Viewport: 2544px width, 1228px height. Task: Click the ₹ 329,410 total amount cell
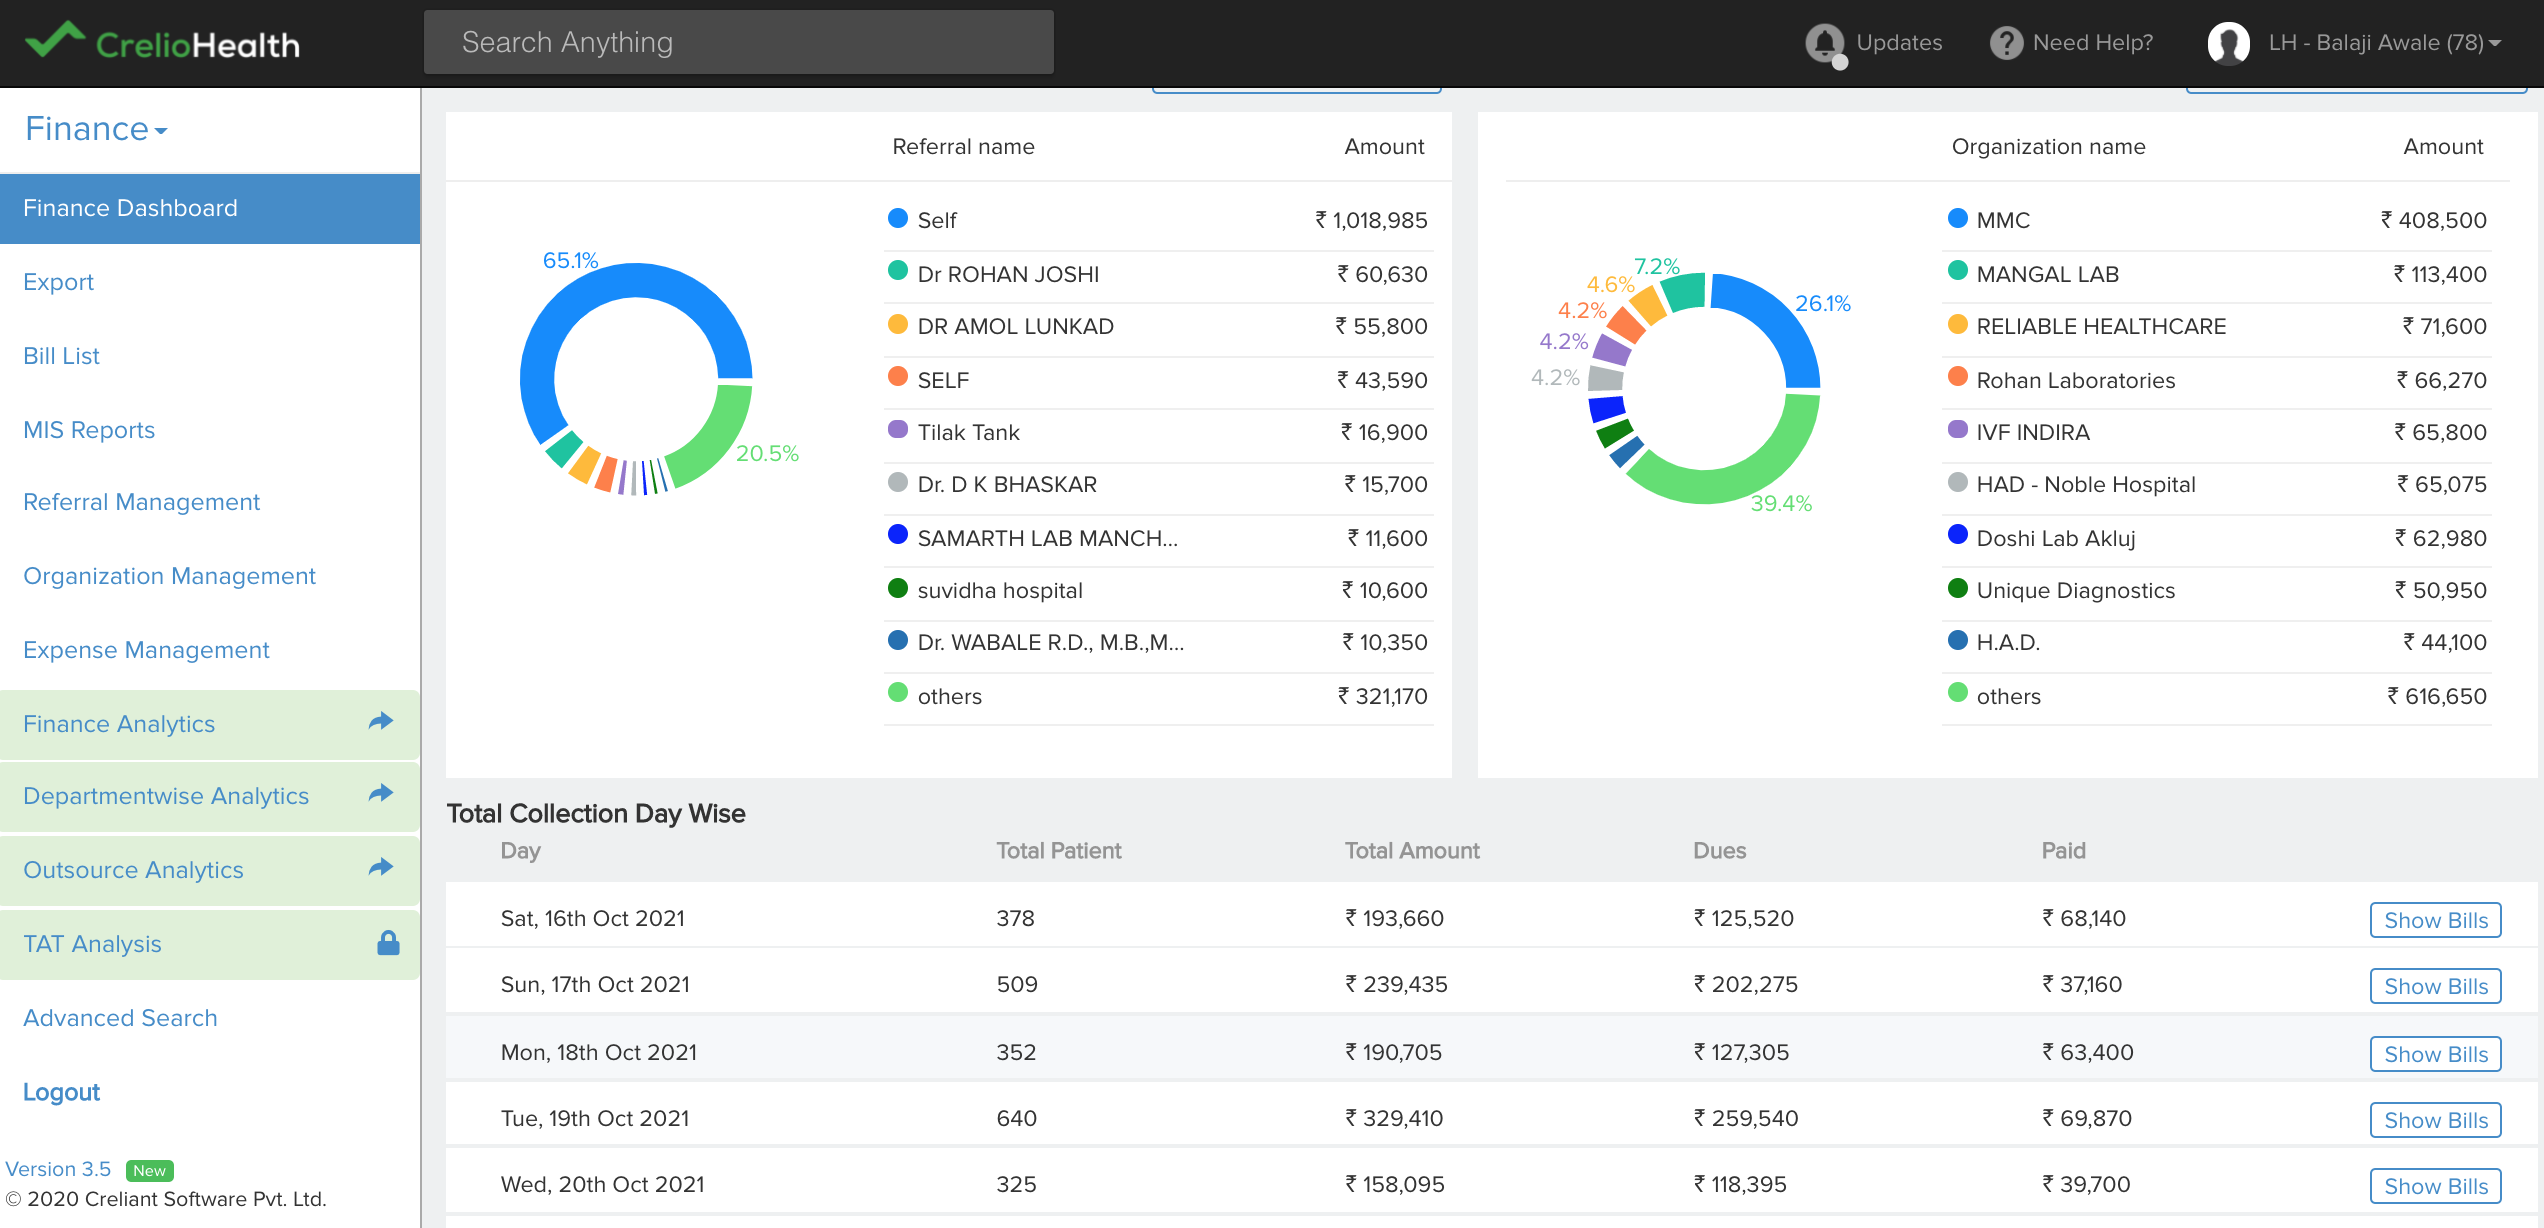tap(1394, 1118)
